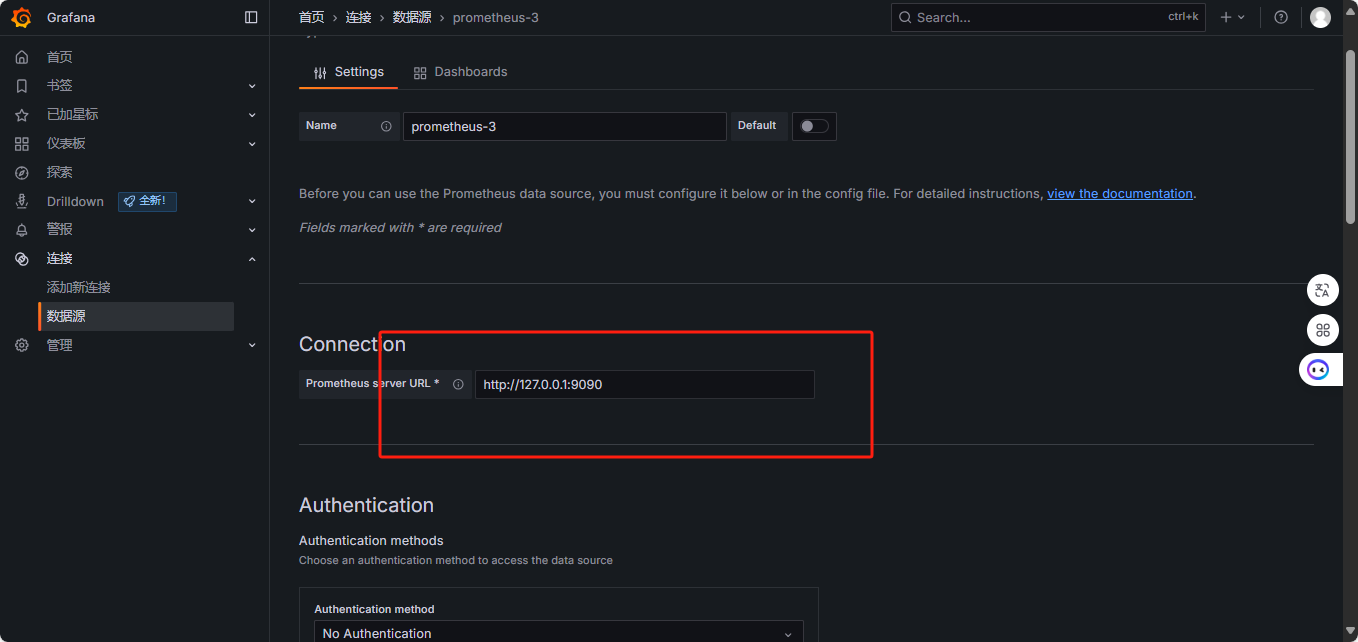The image size is (1358, 642).
Task: Click the Prometheus server URL info icon
Action: click(x=458, y=384)
